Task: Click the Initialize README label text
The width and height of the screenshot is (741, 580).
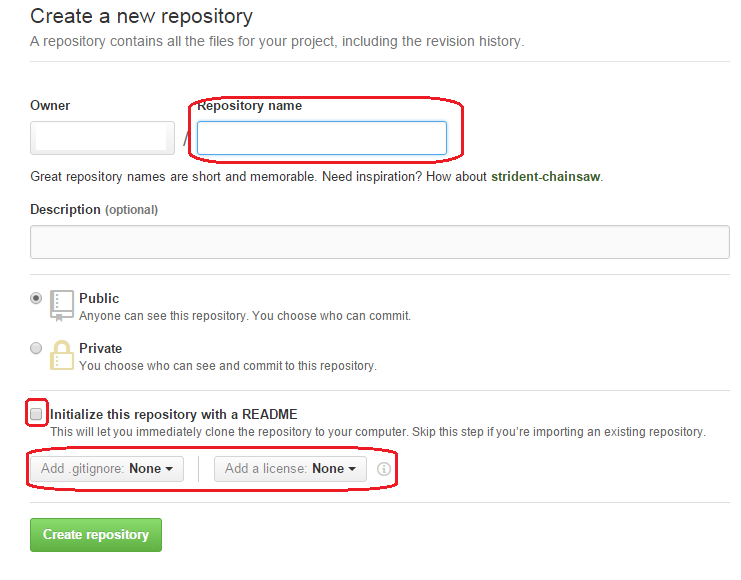Action: pyautogui.click(x=174, y=415)
